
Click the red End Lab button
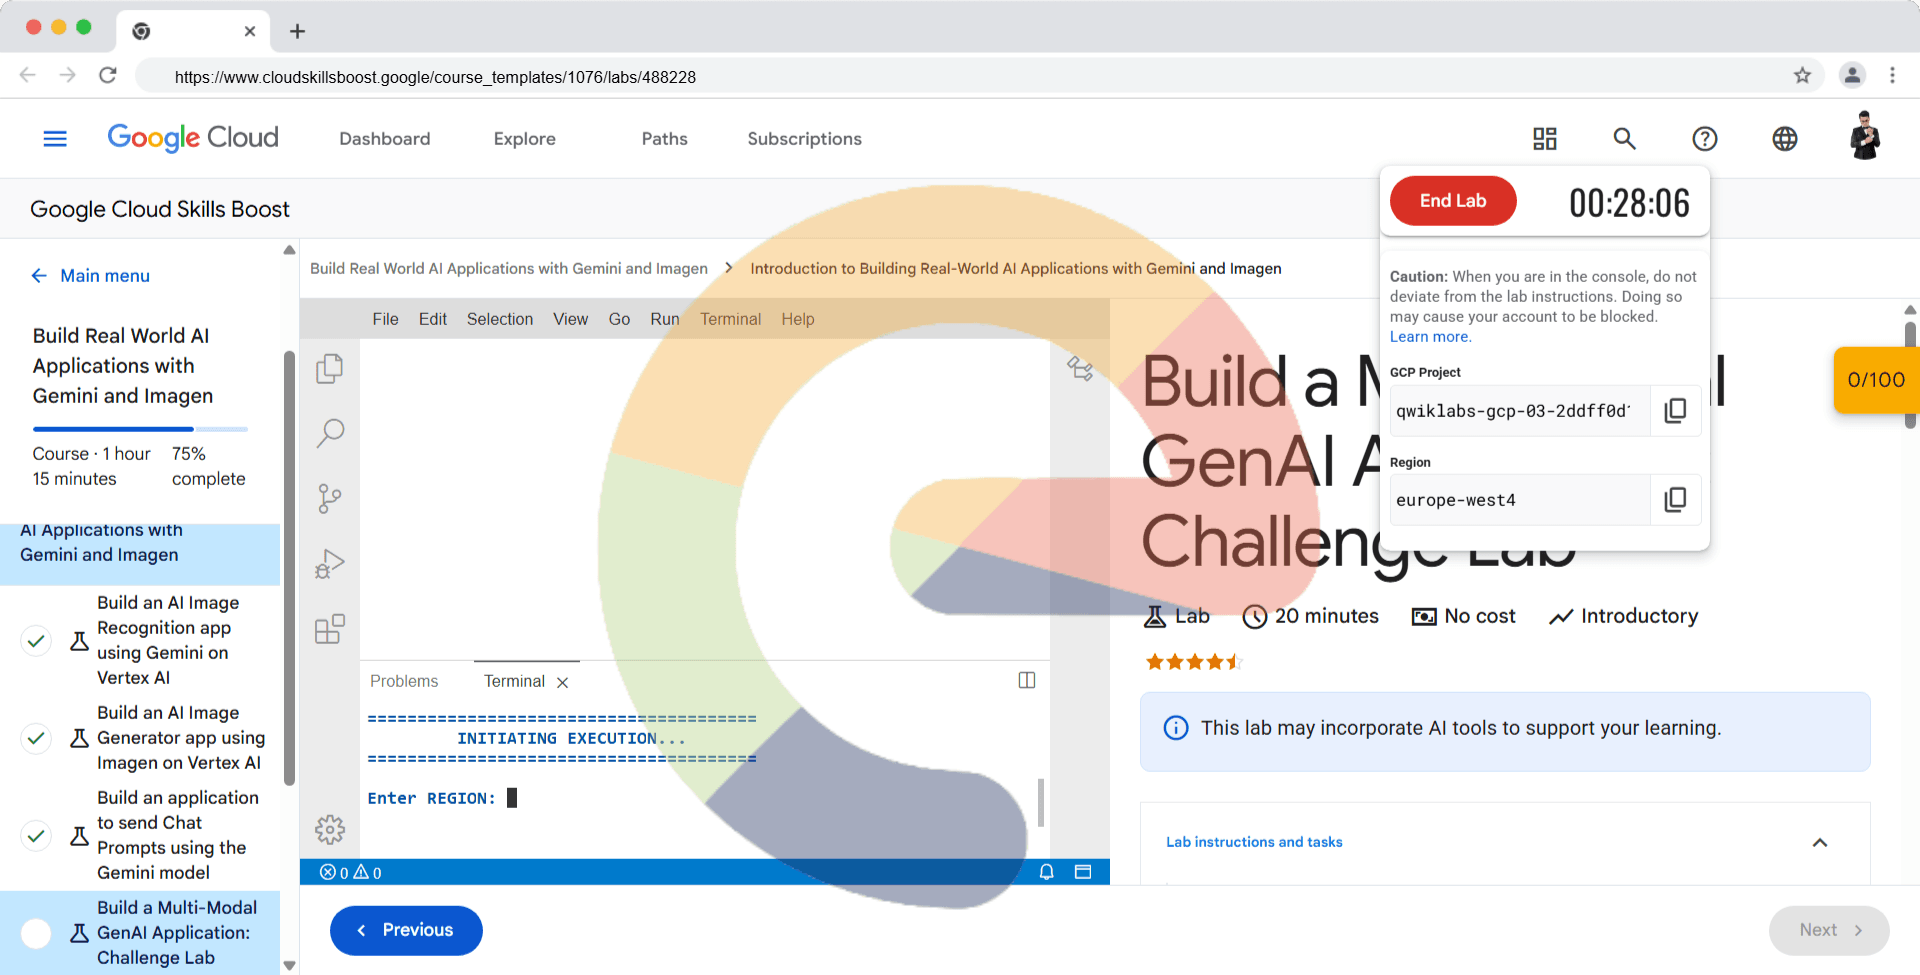coord(1452,201)
